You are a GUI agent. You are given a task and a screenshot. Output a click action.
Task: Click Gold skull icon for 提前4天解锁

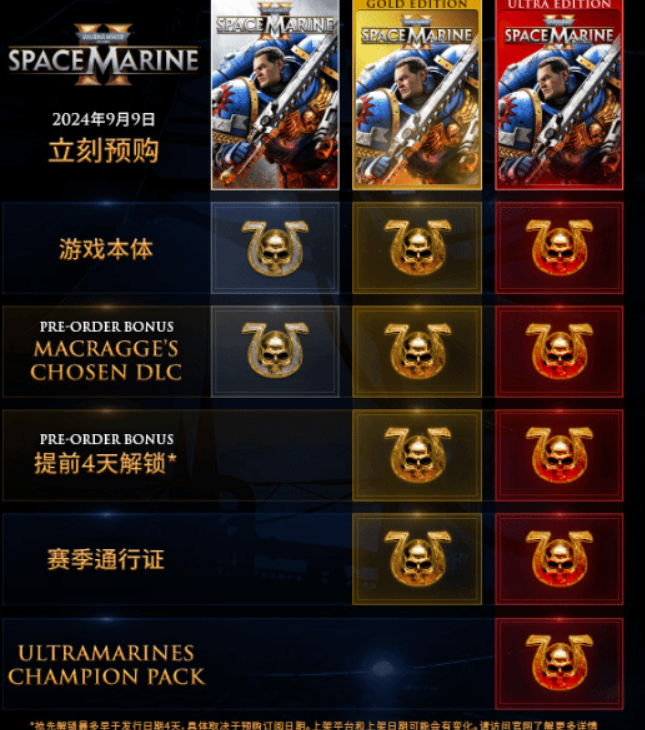pyautogui.click(x=417, y=454)
